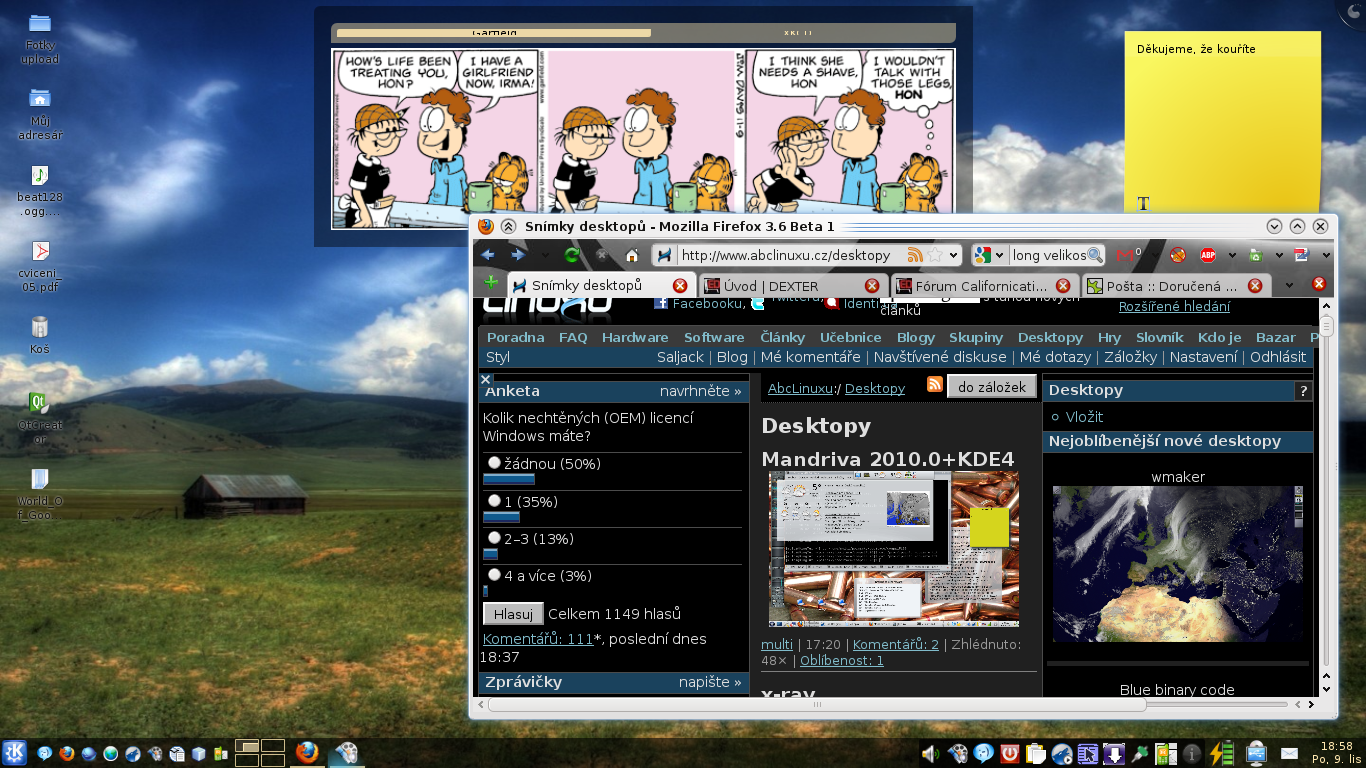The height and width of the screenshot is (768, 1366).
Task: Reload the page with green refresh icon
Action: click(572, 255)
